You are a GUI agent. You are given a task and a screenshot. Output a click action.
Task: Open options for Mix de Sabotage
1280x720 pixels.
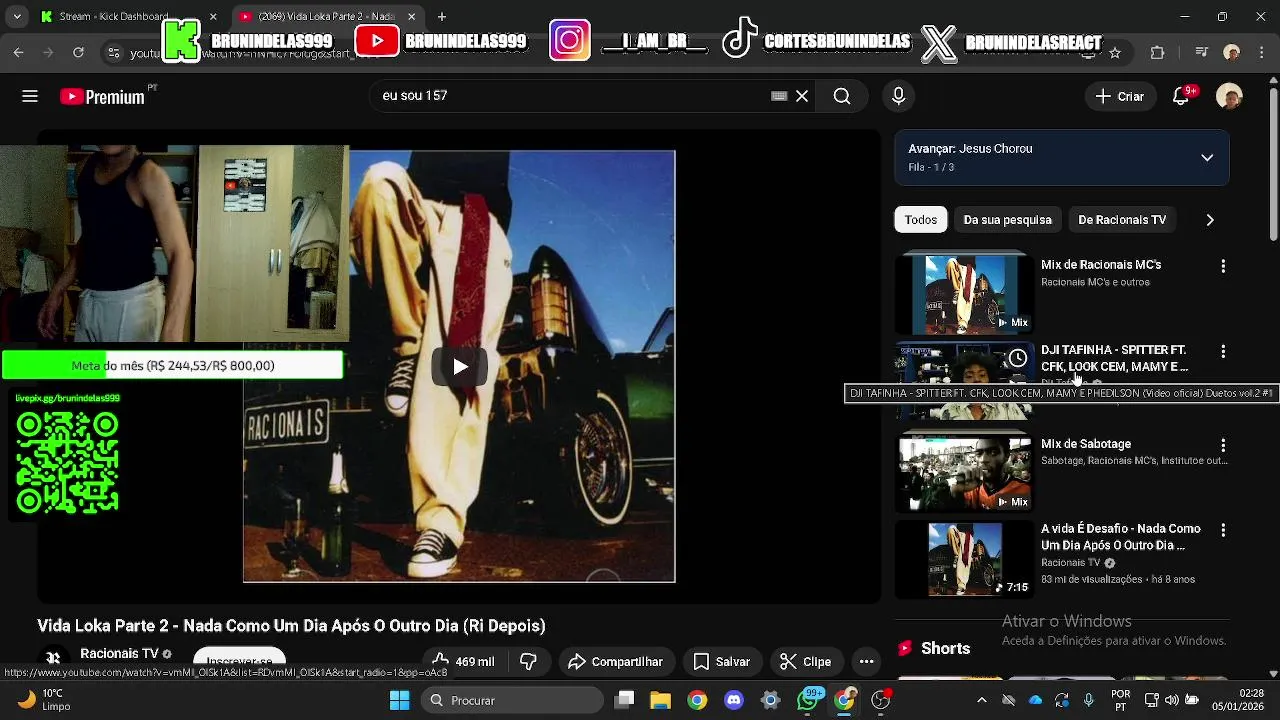(1223, 446)
